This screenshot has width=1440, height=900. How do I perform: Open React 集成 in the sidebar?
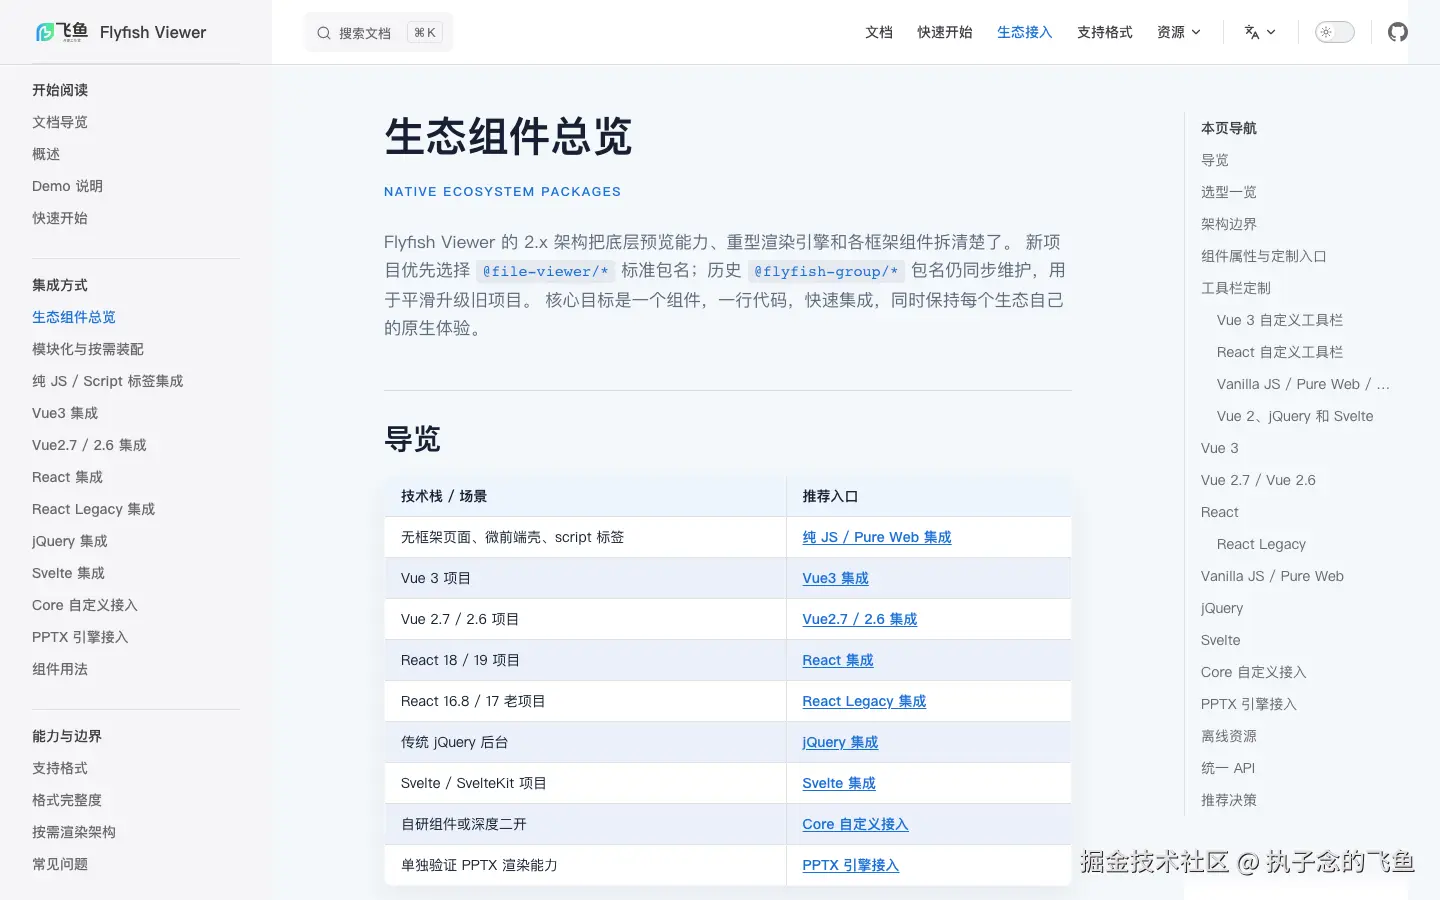click(67, 477)
